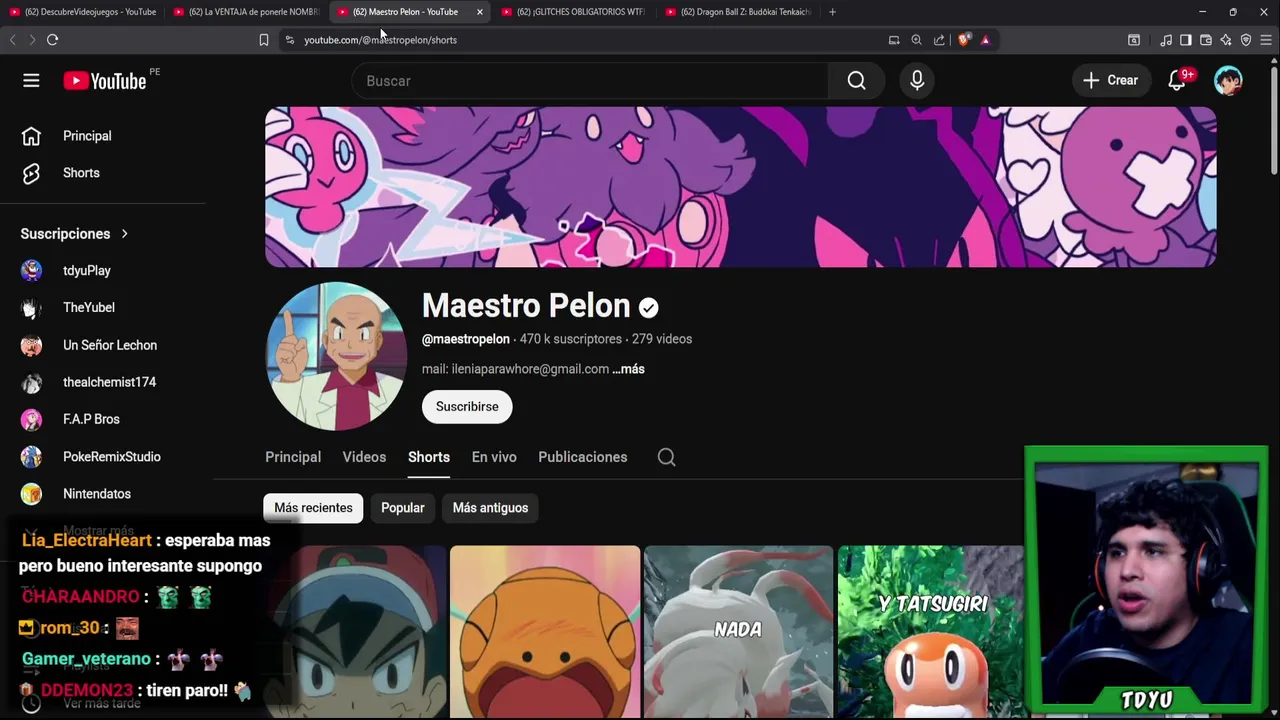Go to the YouTube home logo
The height and width of the screenshot is (720, 1280).
[105, 81]
